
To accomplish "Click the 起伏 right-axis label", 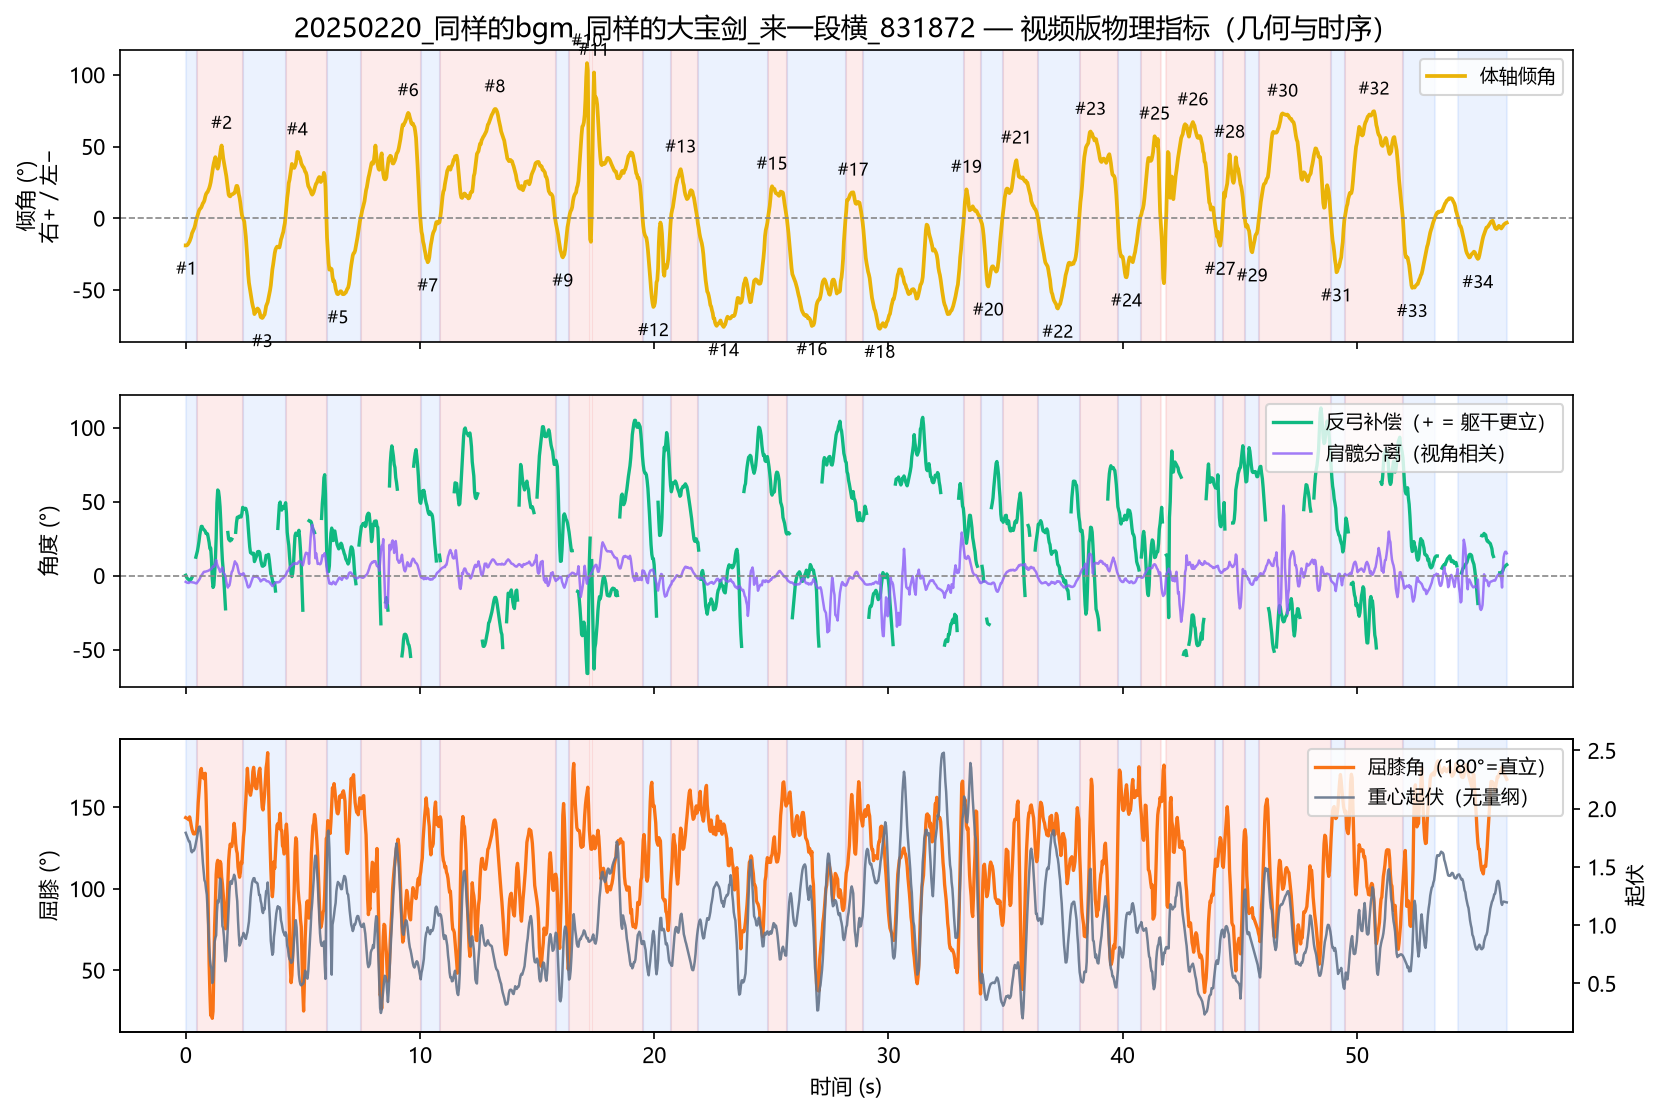I will coord(1635,885).
